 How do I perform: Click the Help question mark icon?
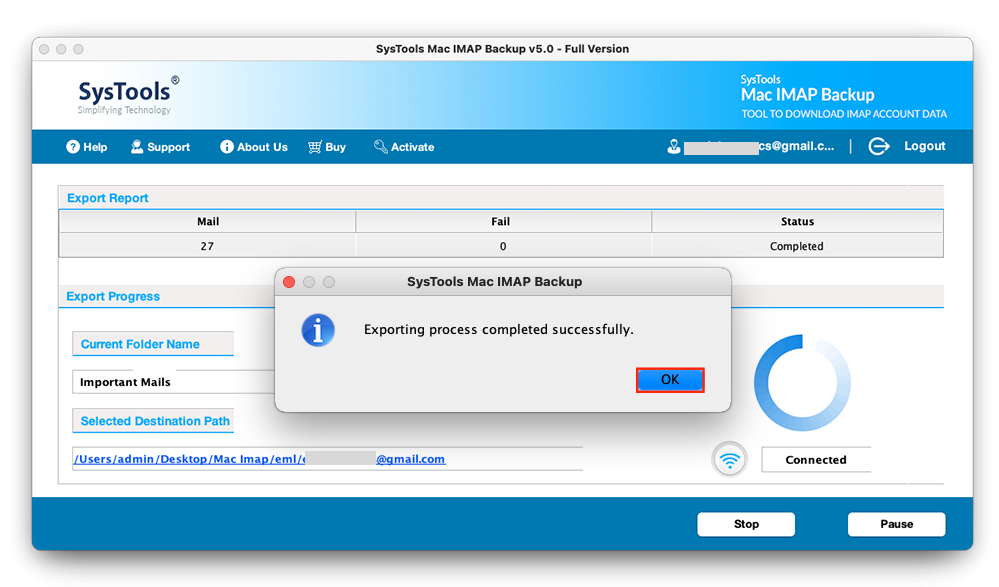[73, 147]
